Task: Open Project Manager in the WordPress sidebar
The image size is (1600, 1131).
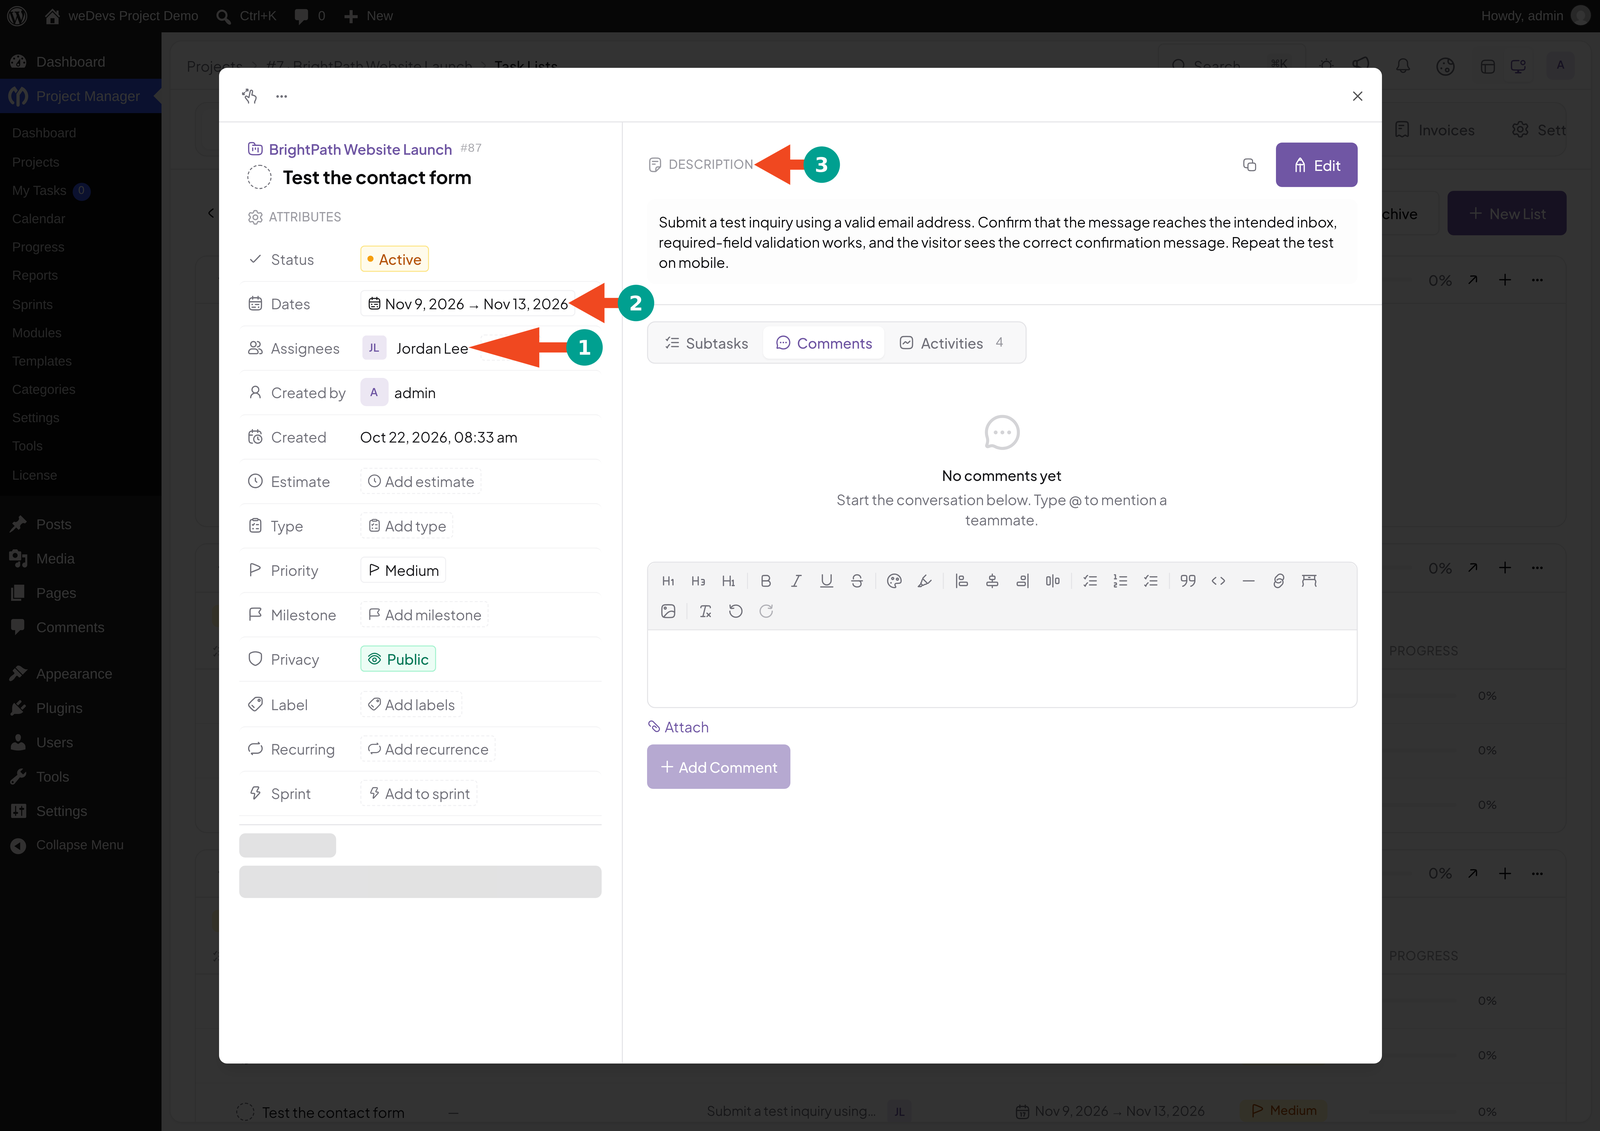Action: pos(80,96)
